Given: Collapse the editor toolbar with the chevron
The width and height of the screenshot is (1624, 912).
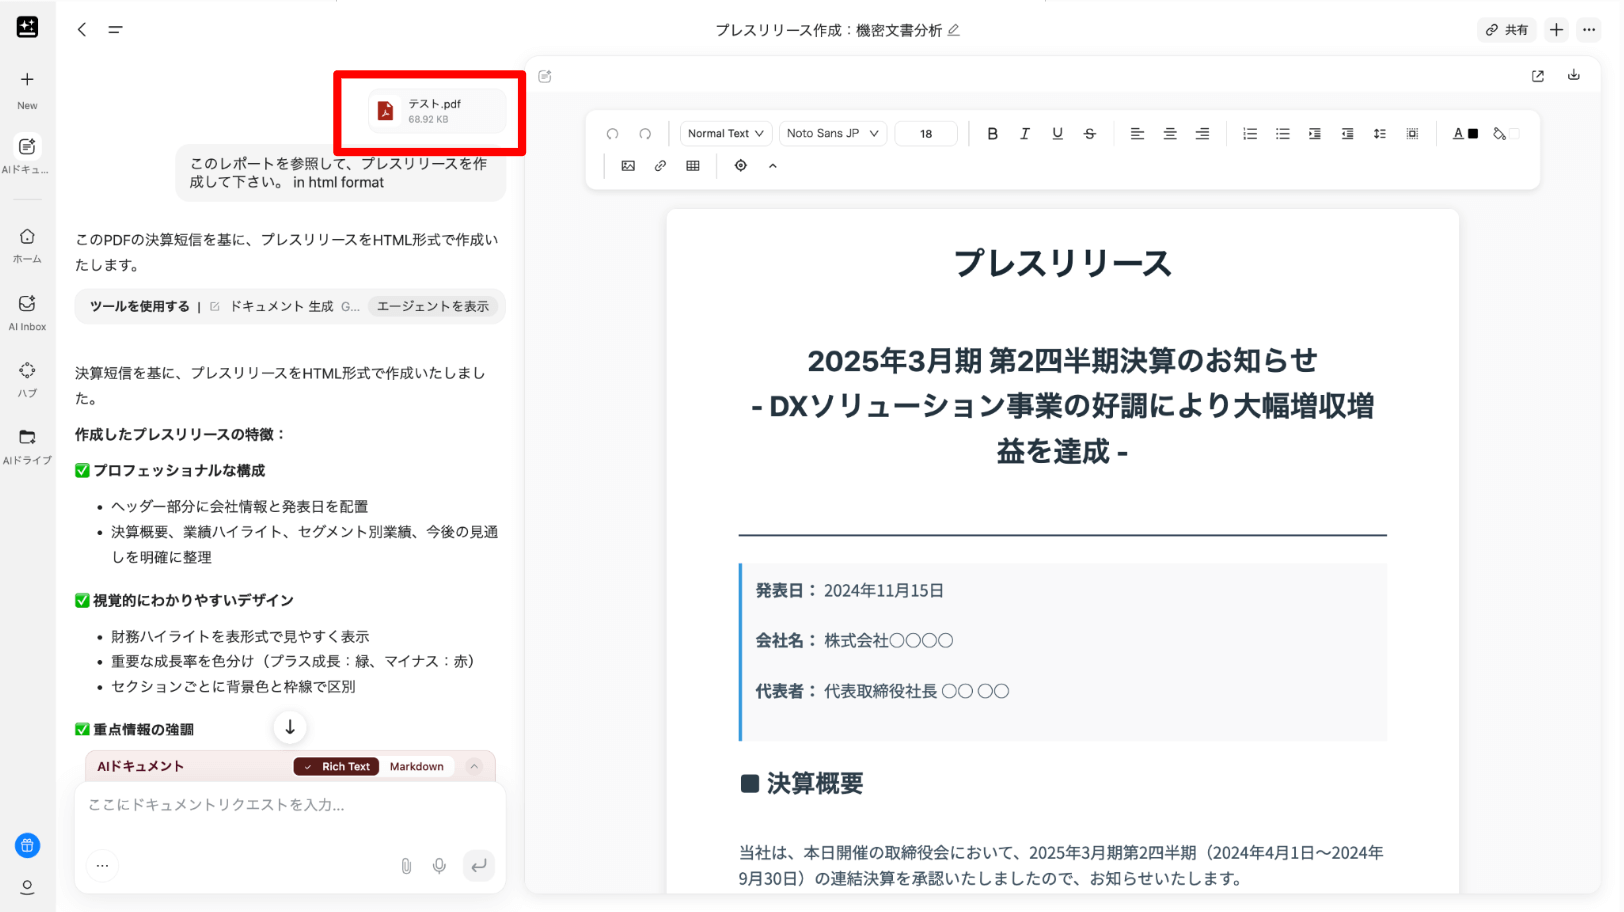Looking at the screenshot, I should (x=773, y=166).
